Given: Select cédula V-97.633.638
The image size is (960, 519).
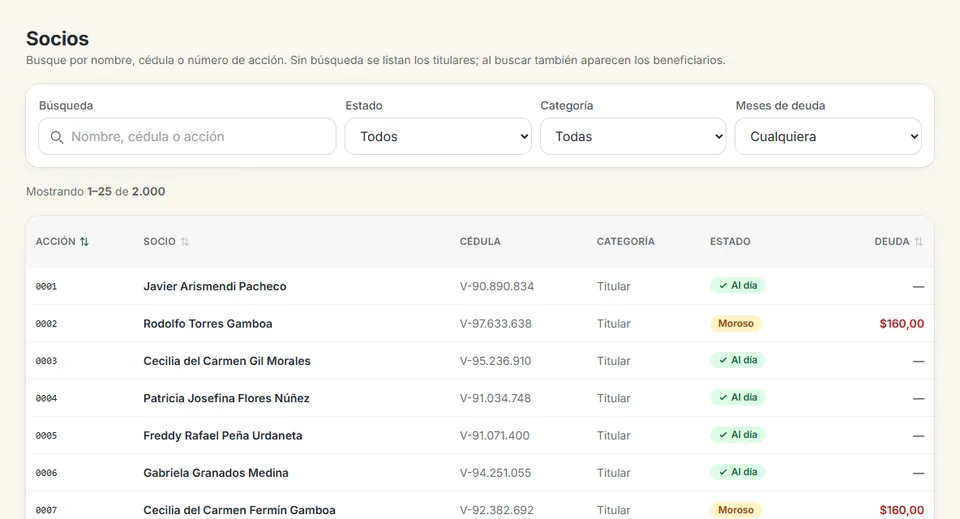Looking at the screenshot, I should click(x=495, y=324).
